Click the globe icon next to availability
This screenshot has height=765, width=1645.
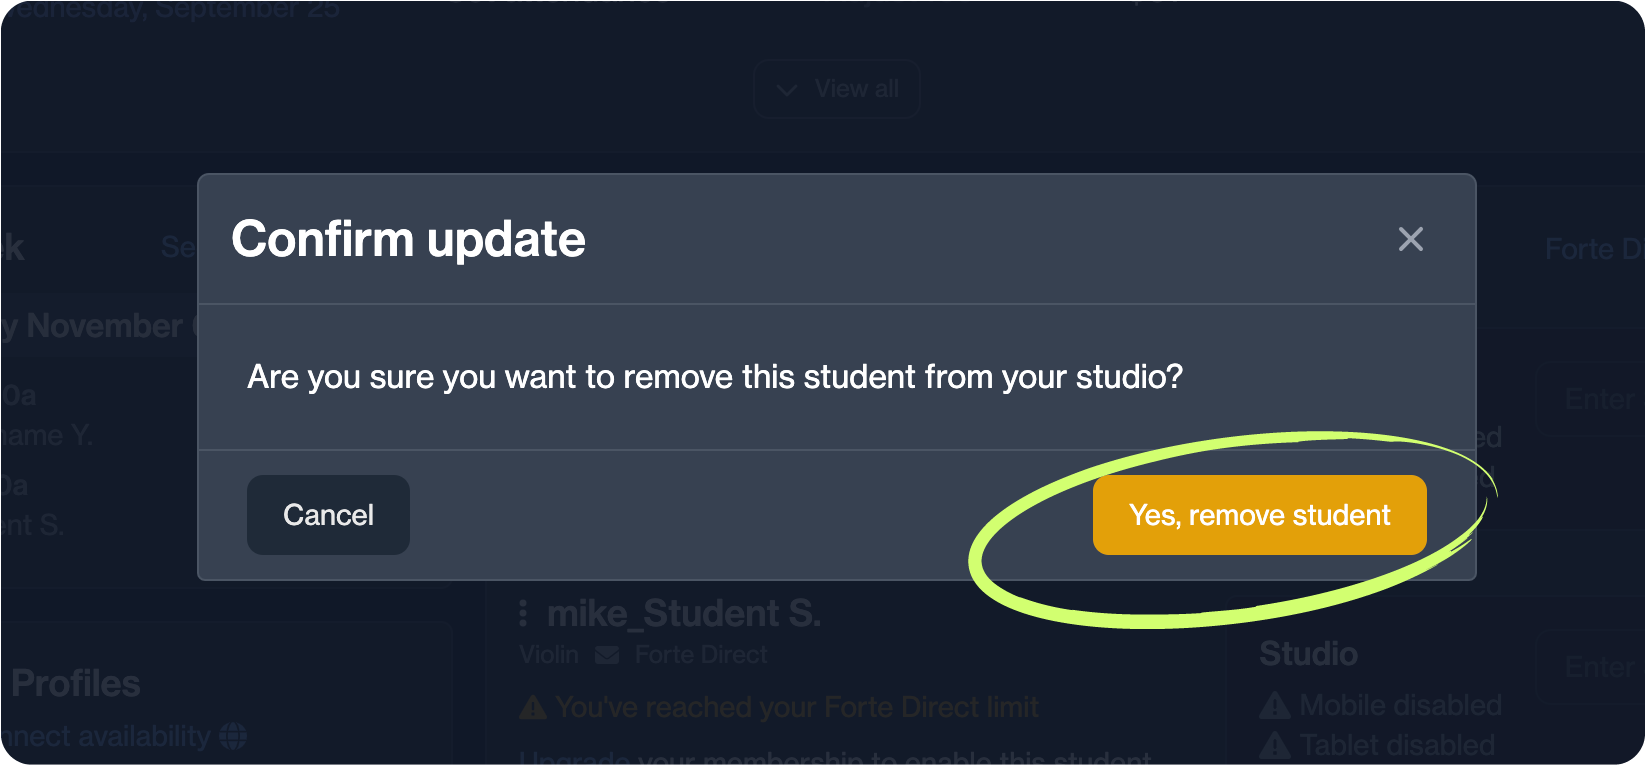point(233,737)
